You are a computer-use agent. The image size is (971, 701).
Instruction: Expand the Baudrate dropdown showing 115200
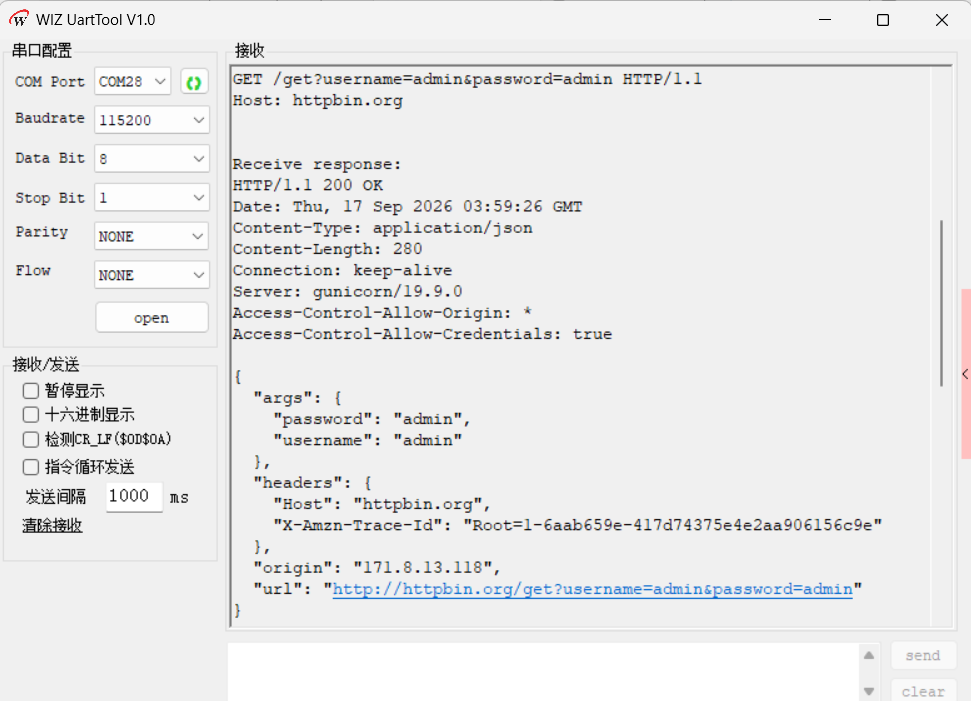click(152, 120)
